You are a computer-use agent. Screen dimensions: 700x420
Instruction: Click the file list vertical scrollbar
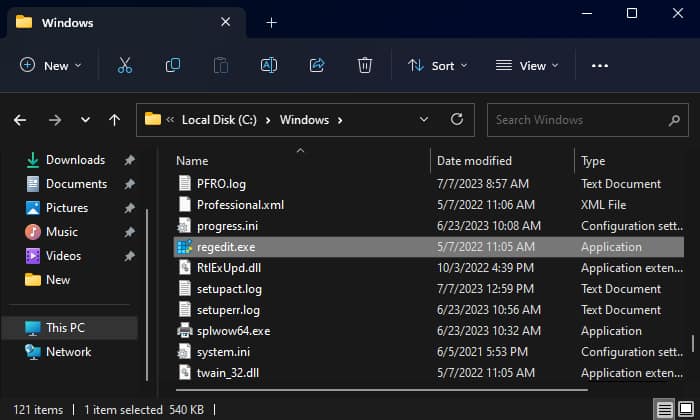pyautogui.click(x=692, y=344)
